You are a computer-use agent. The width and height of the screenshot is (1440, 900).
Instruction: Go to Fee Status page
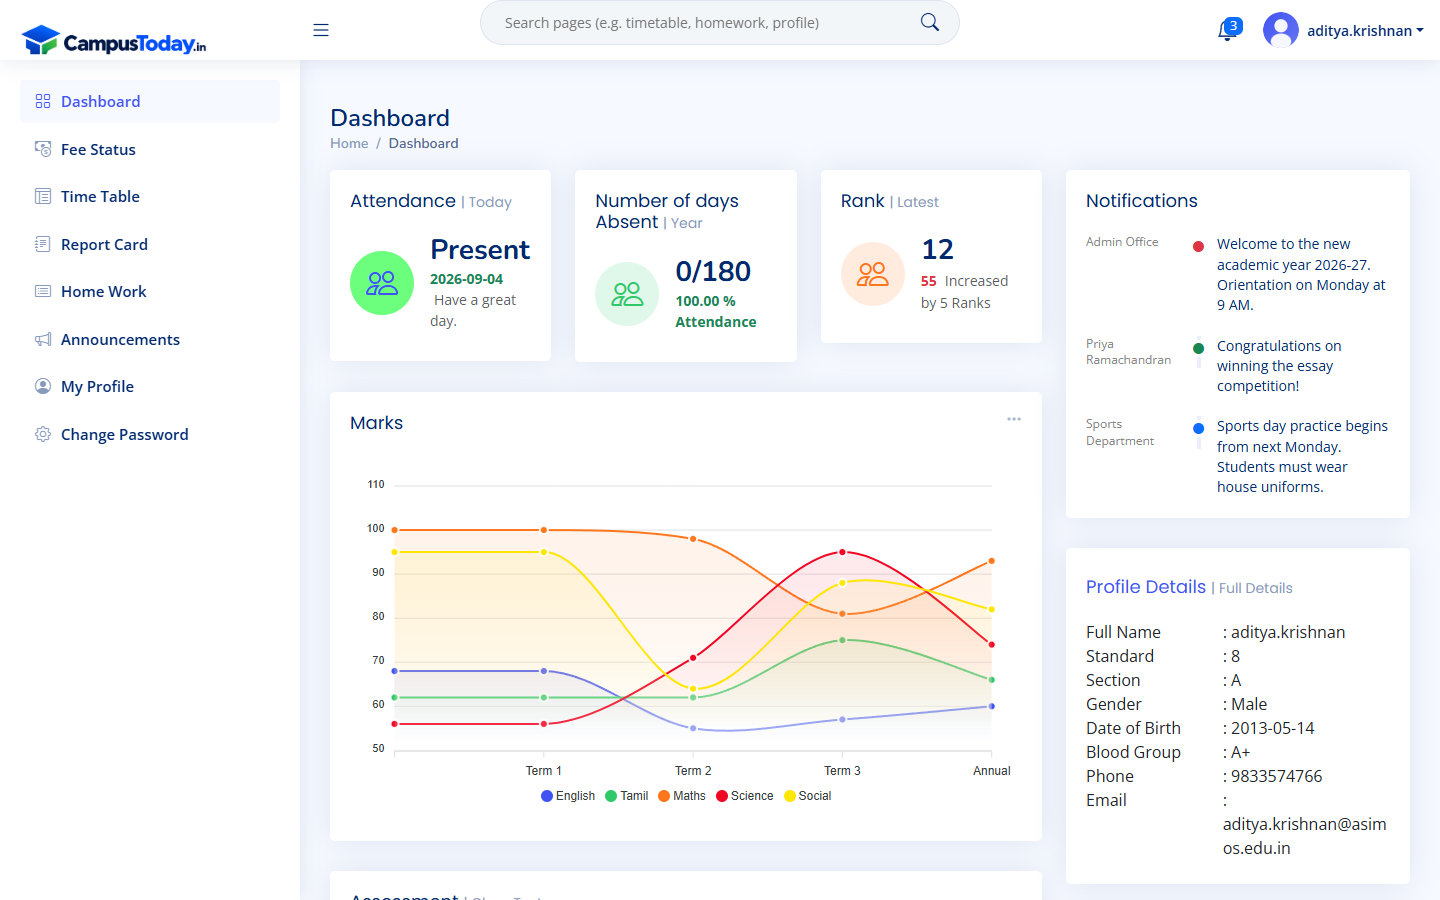(150, 149)
